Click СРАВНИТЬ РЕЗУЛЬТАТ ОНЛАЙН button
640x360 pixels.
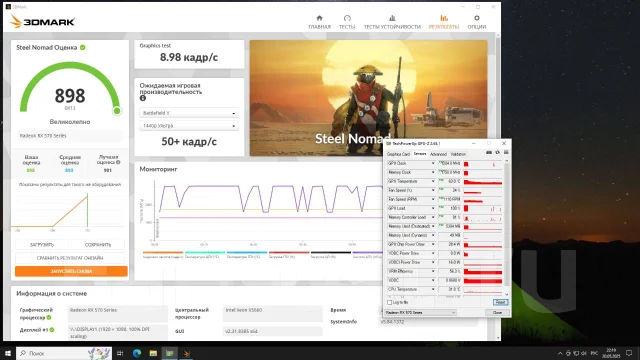point(70,258)
